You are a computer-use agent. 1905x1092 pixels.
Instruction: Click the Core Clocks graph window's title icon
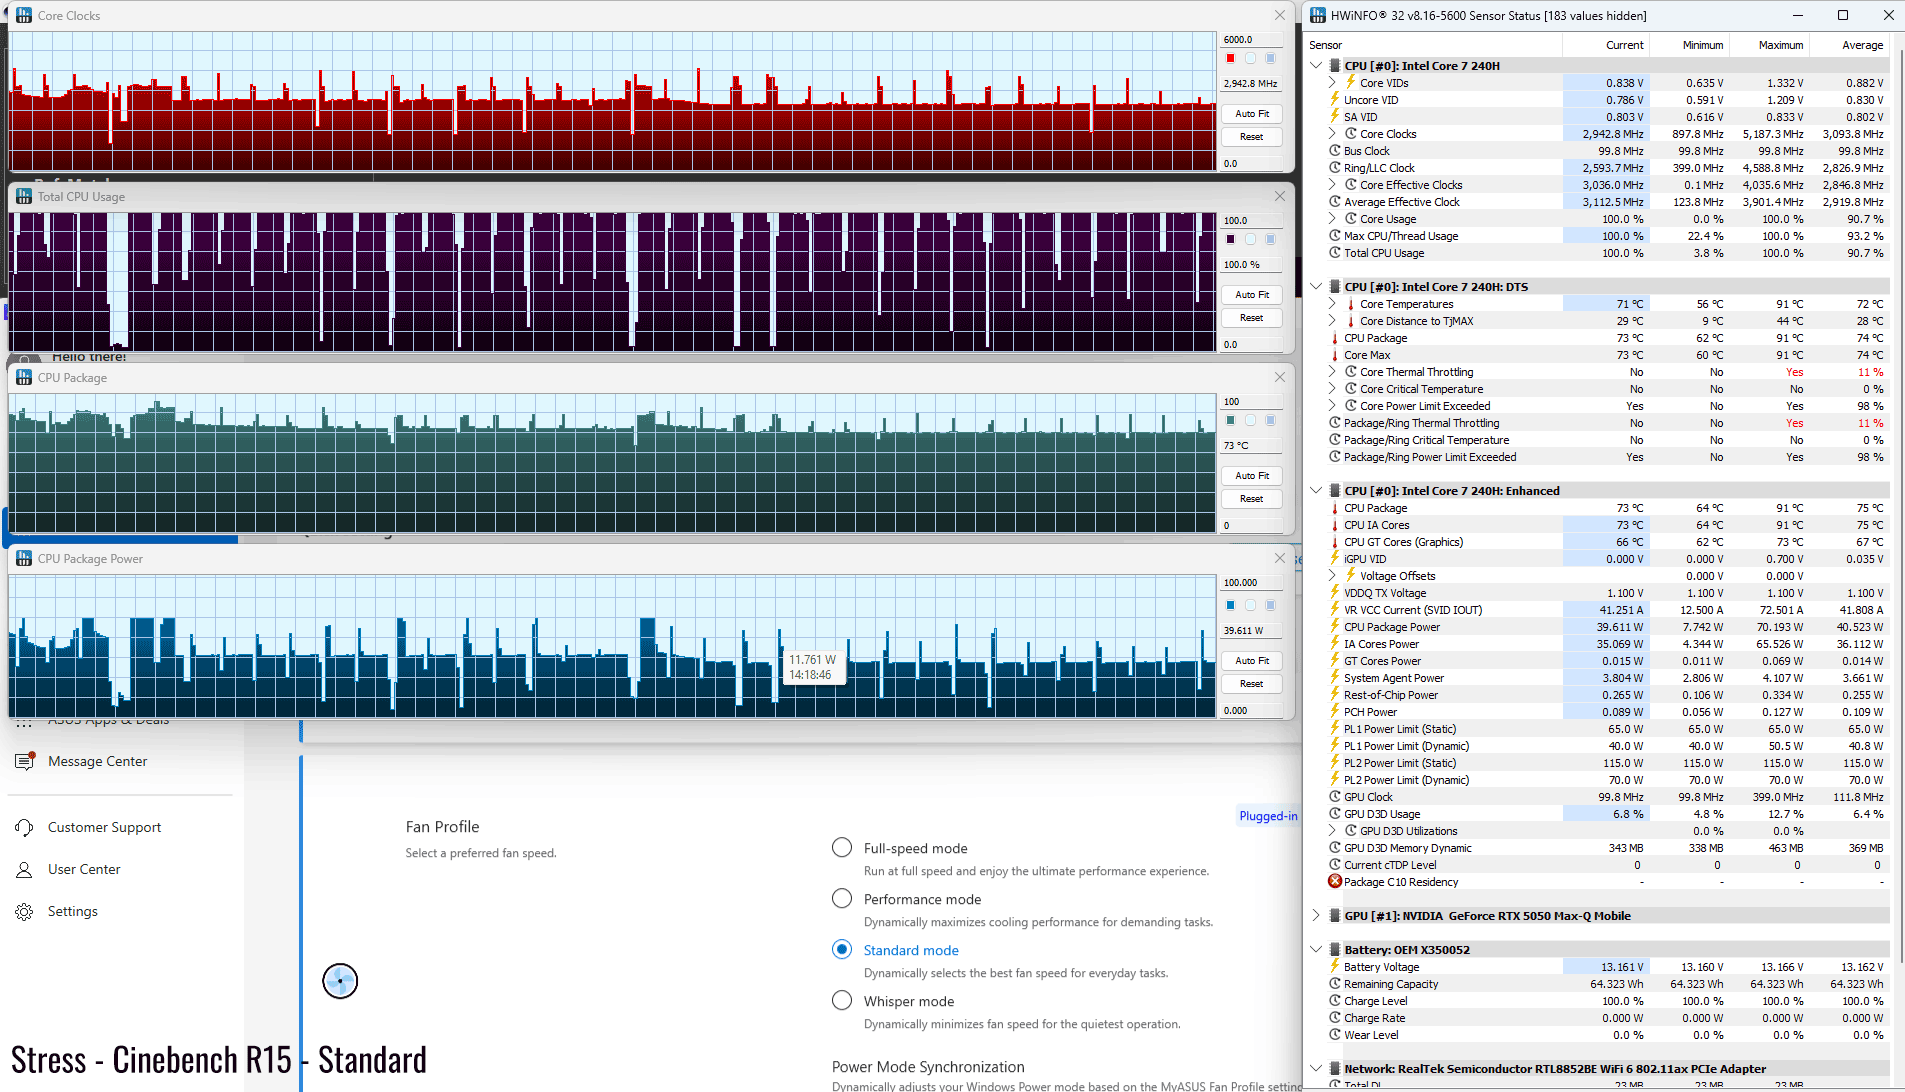click(24, 15)
